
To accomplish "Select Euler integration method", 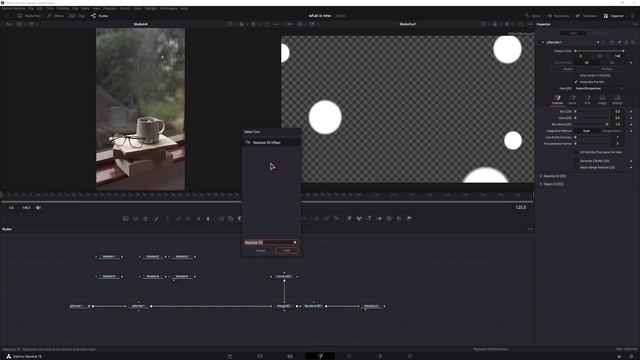I will pyautogui.click(x=587, y=131).
